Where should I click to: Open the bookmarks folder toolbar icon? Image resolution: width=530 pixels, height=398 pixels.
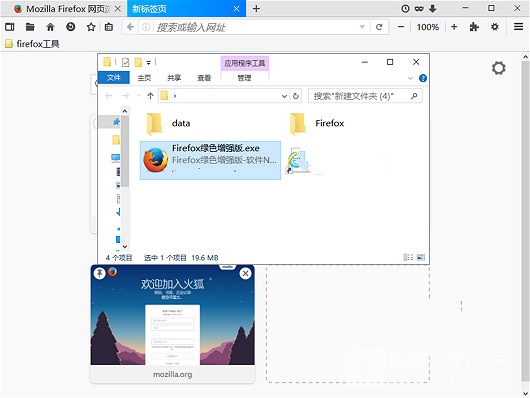30,27
